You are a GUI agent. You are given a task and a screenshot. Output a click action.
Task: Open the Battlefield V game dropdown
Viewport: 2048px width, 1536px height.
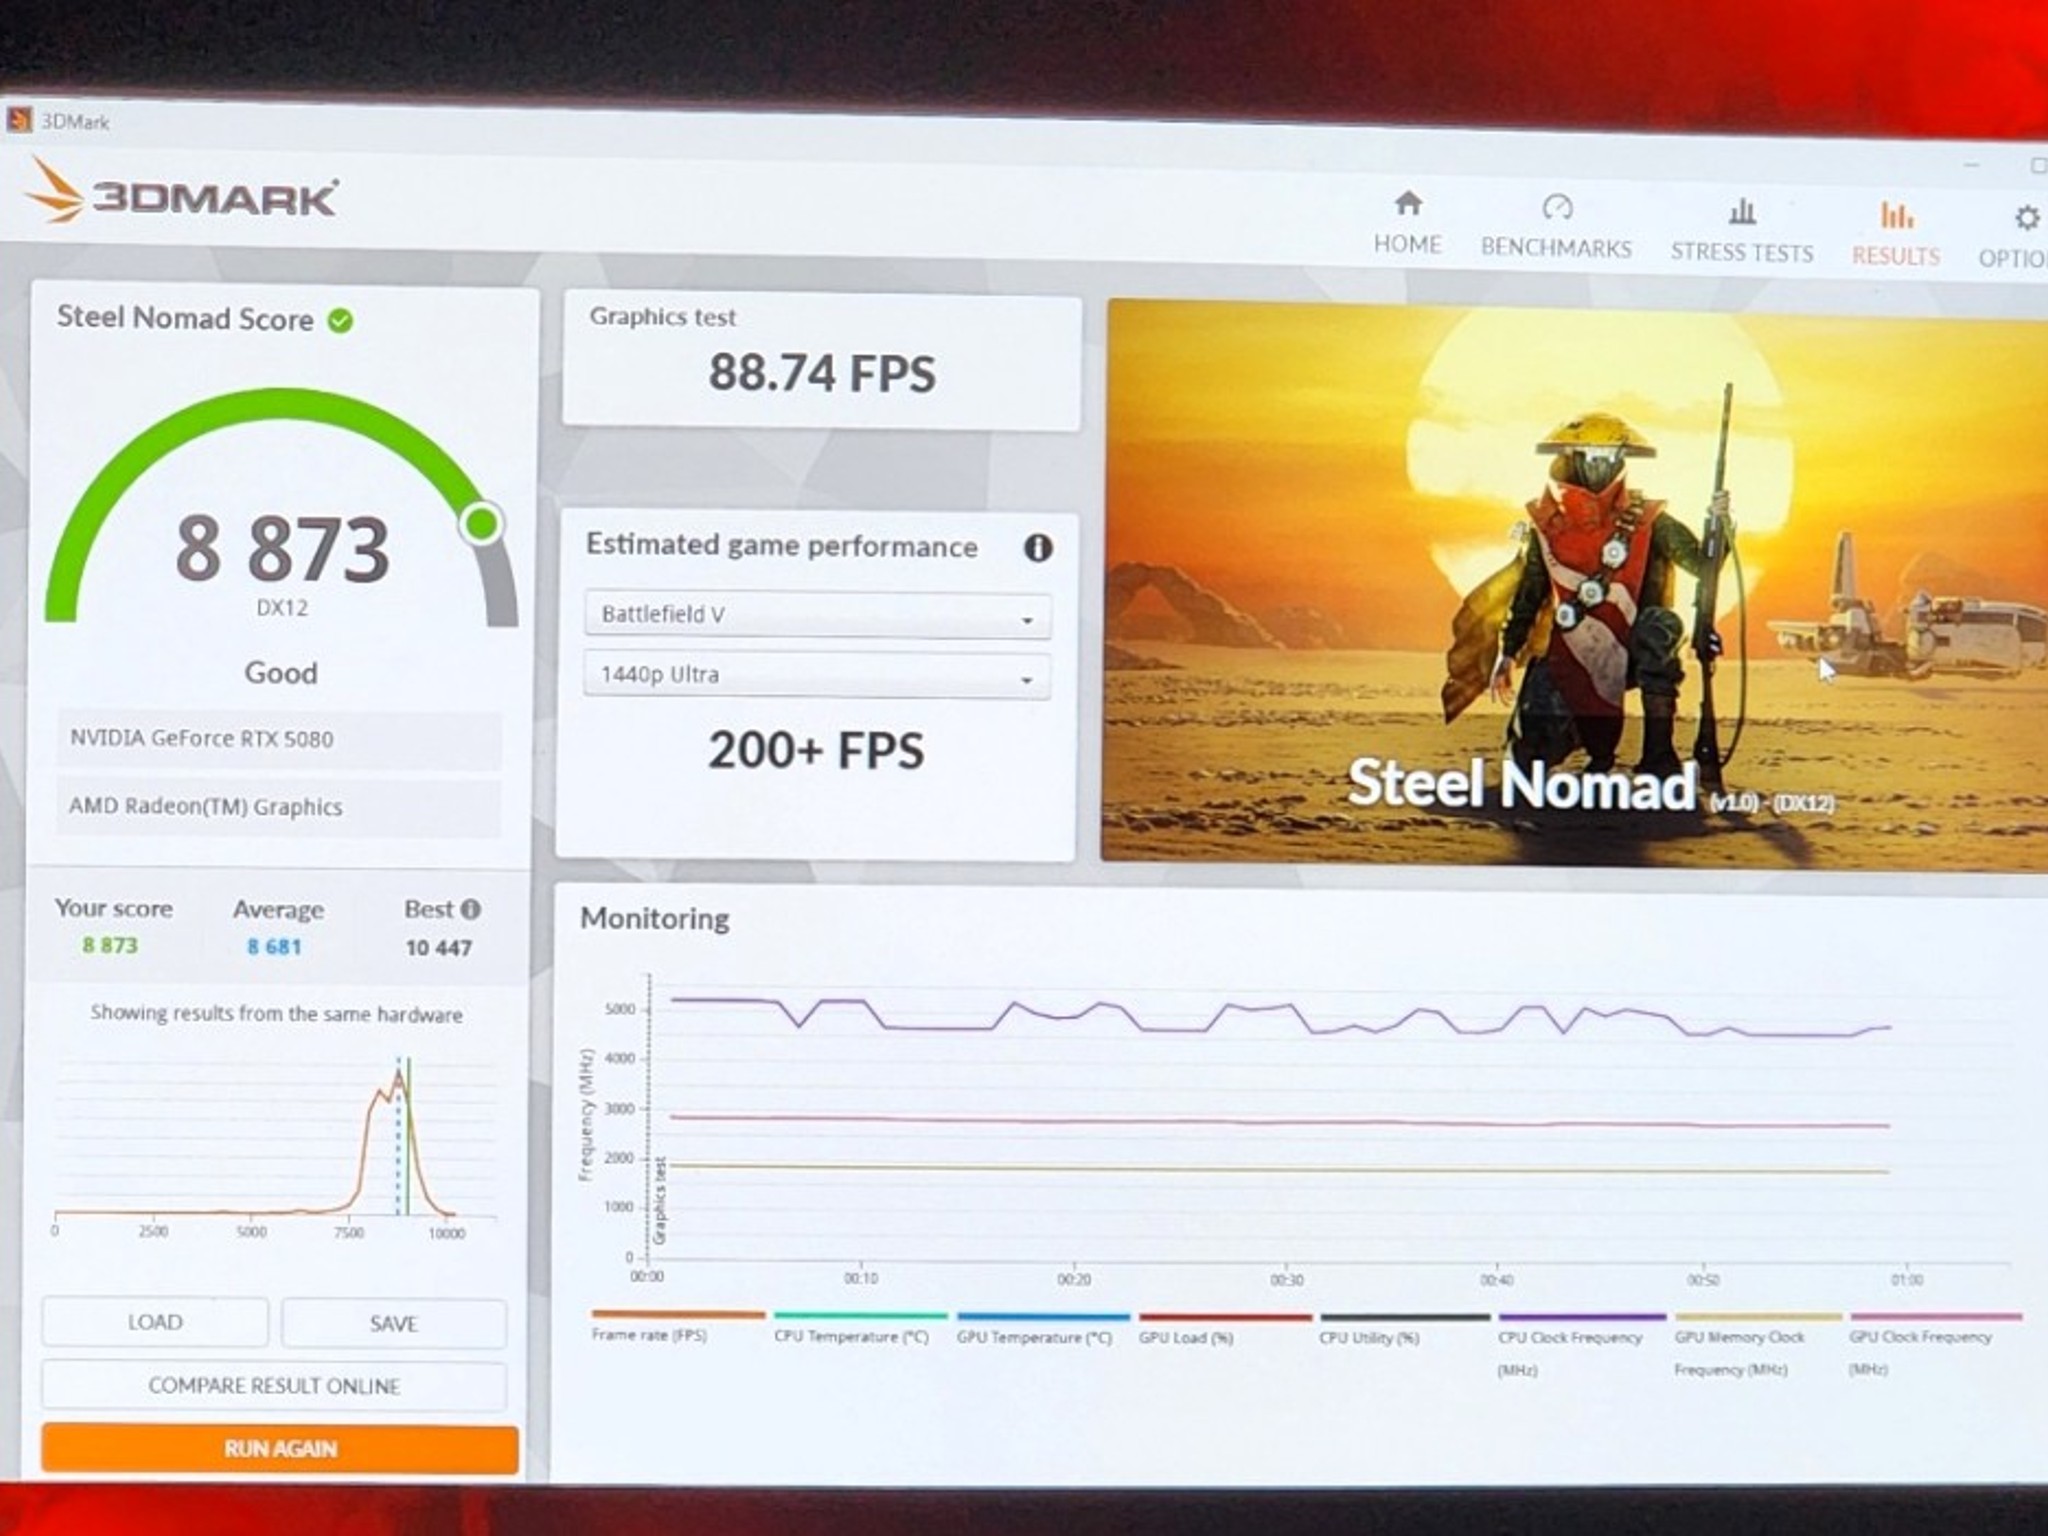click(816, 616)
